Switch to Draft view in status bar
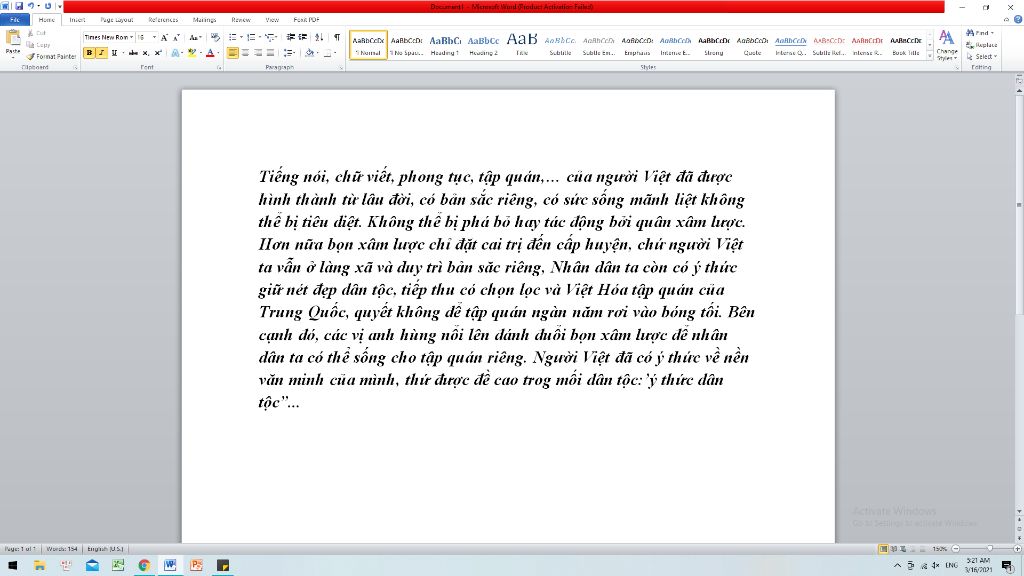Image resolution: width=1024 pixels, height=576 pixels. click(x=923, y=549)
